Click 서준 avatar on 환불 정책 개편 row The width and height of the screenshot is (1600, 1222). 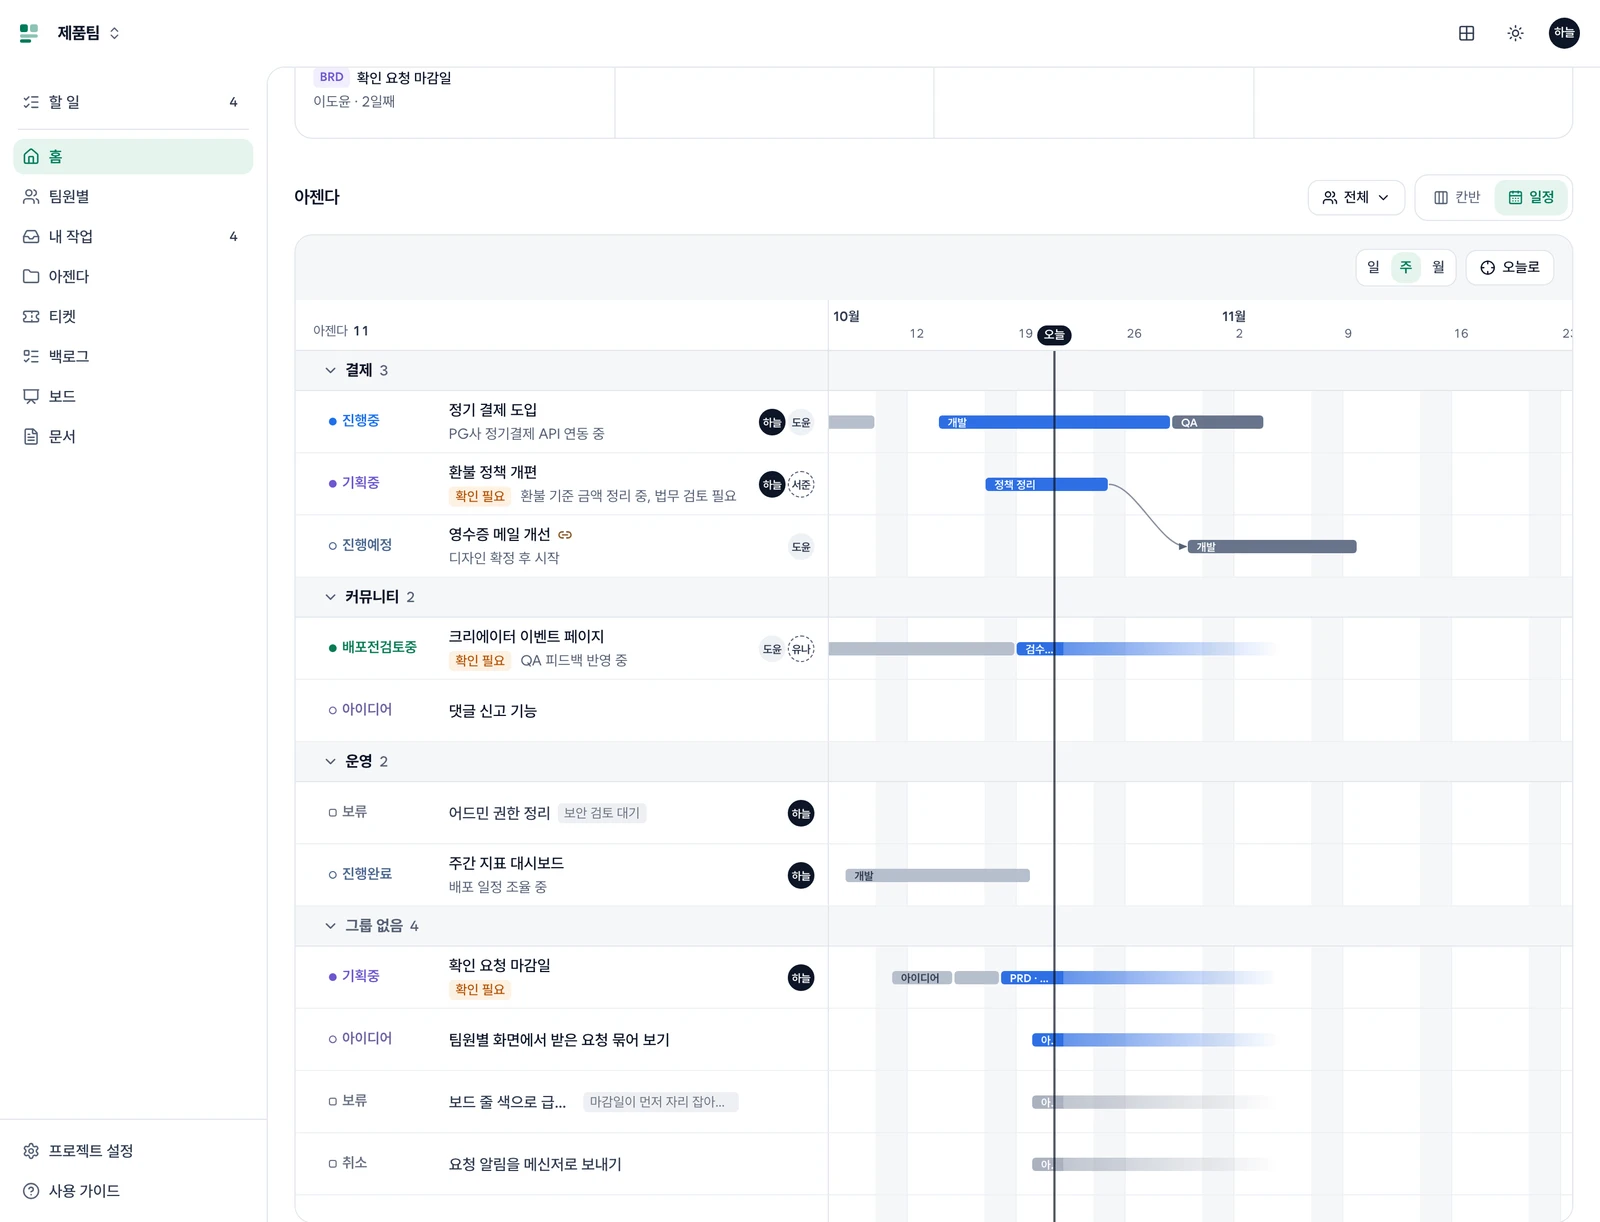(x=801, y=485)
